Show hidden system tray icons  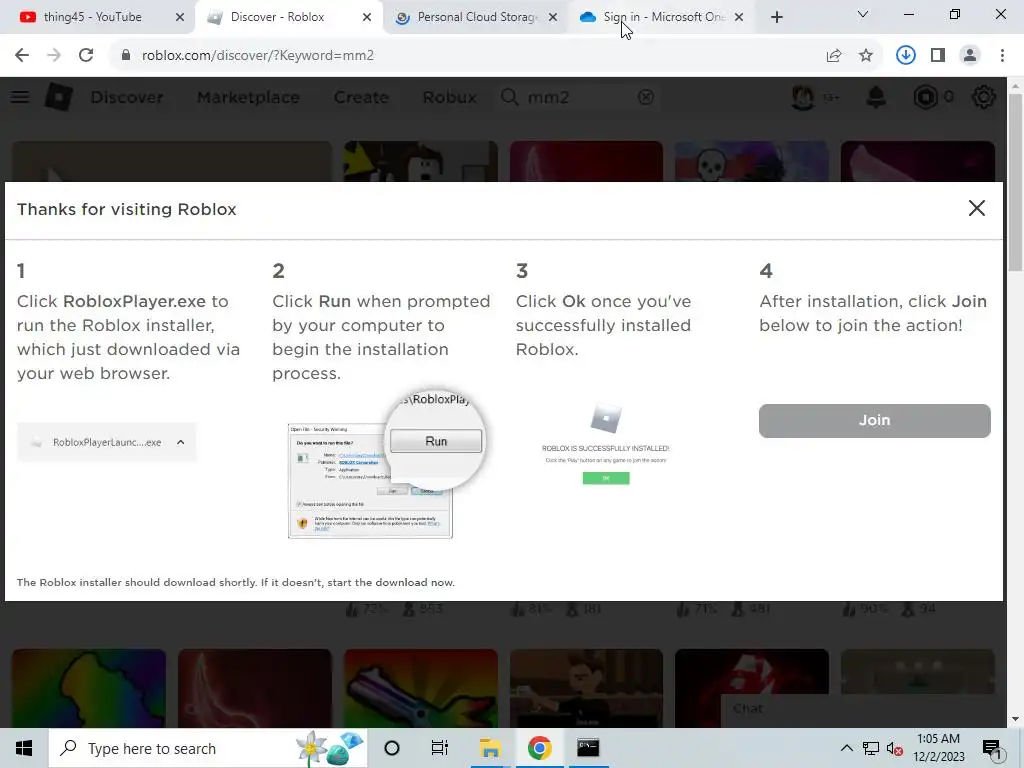click(x=846, y=748)
